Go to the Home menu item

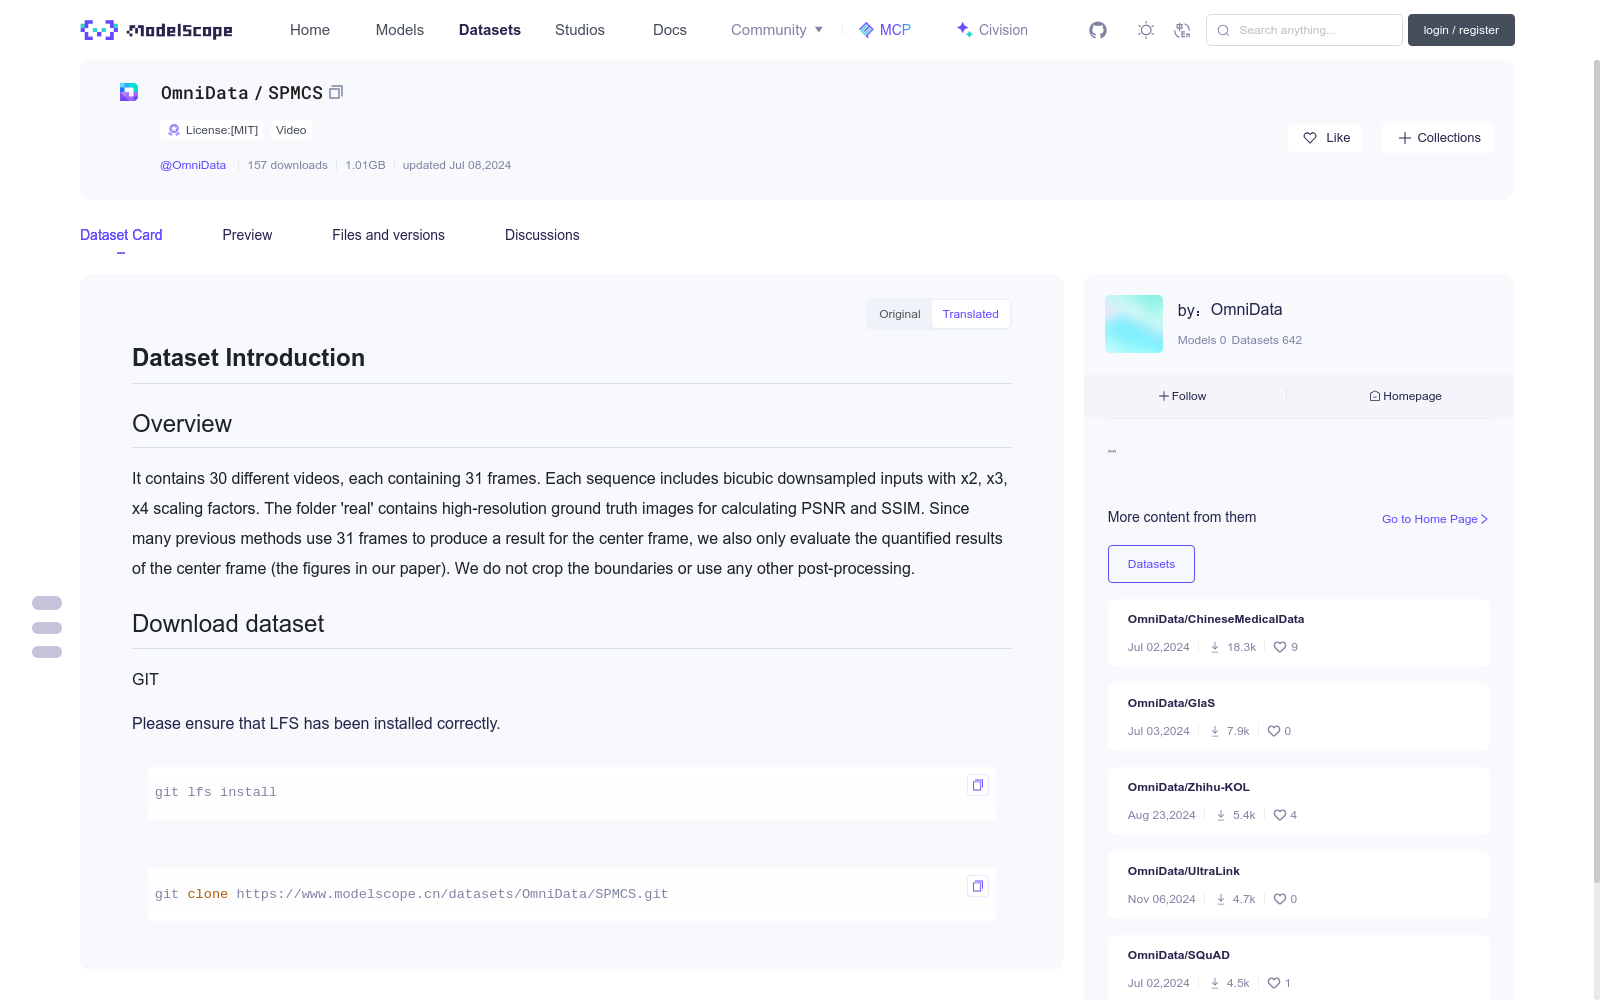click(x=310, y=30)
